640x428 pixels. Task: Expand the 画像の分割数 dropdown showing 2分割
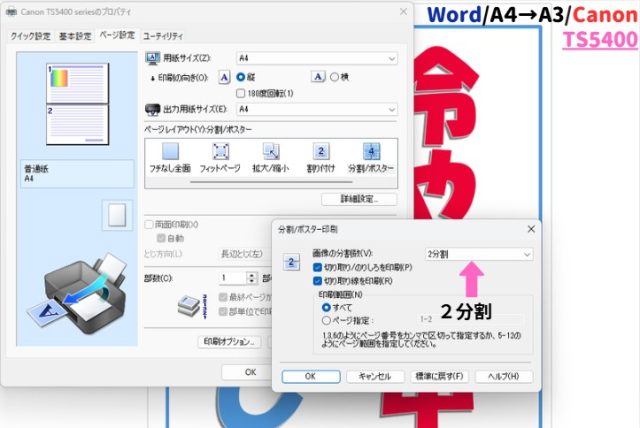coord(478,254)
